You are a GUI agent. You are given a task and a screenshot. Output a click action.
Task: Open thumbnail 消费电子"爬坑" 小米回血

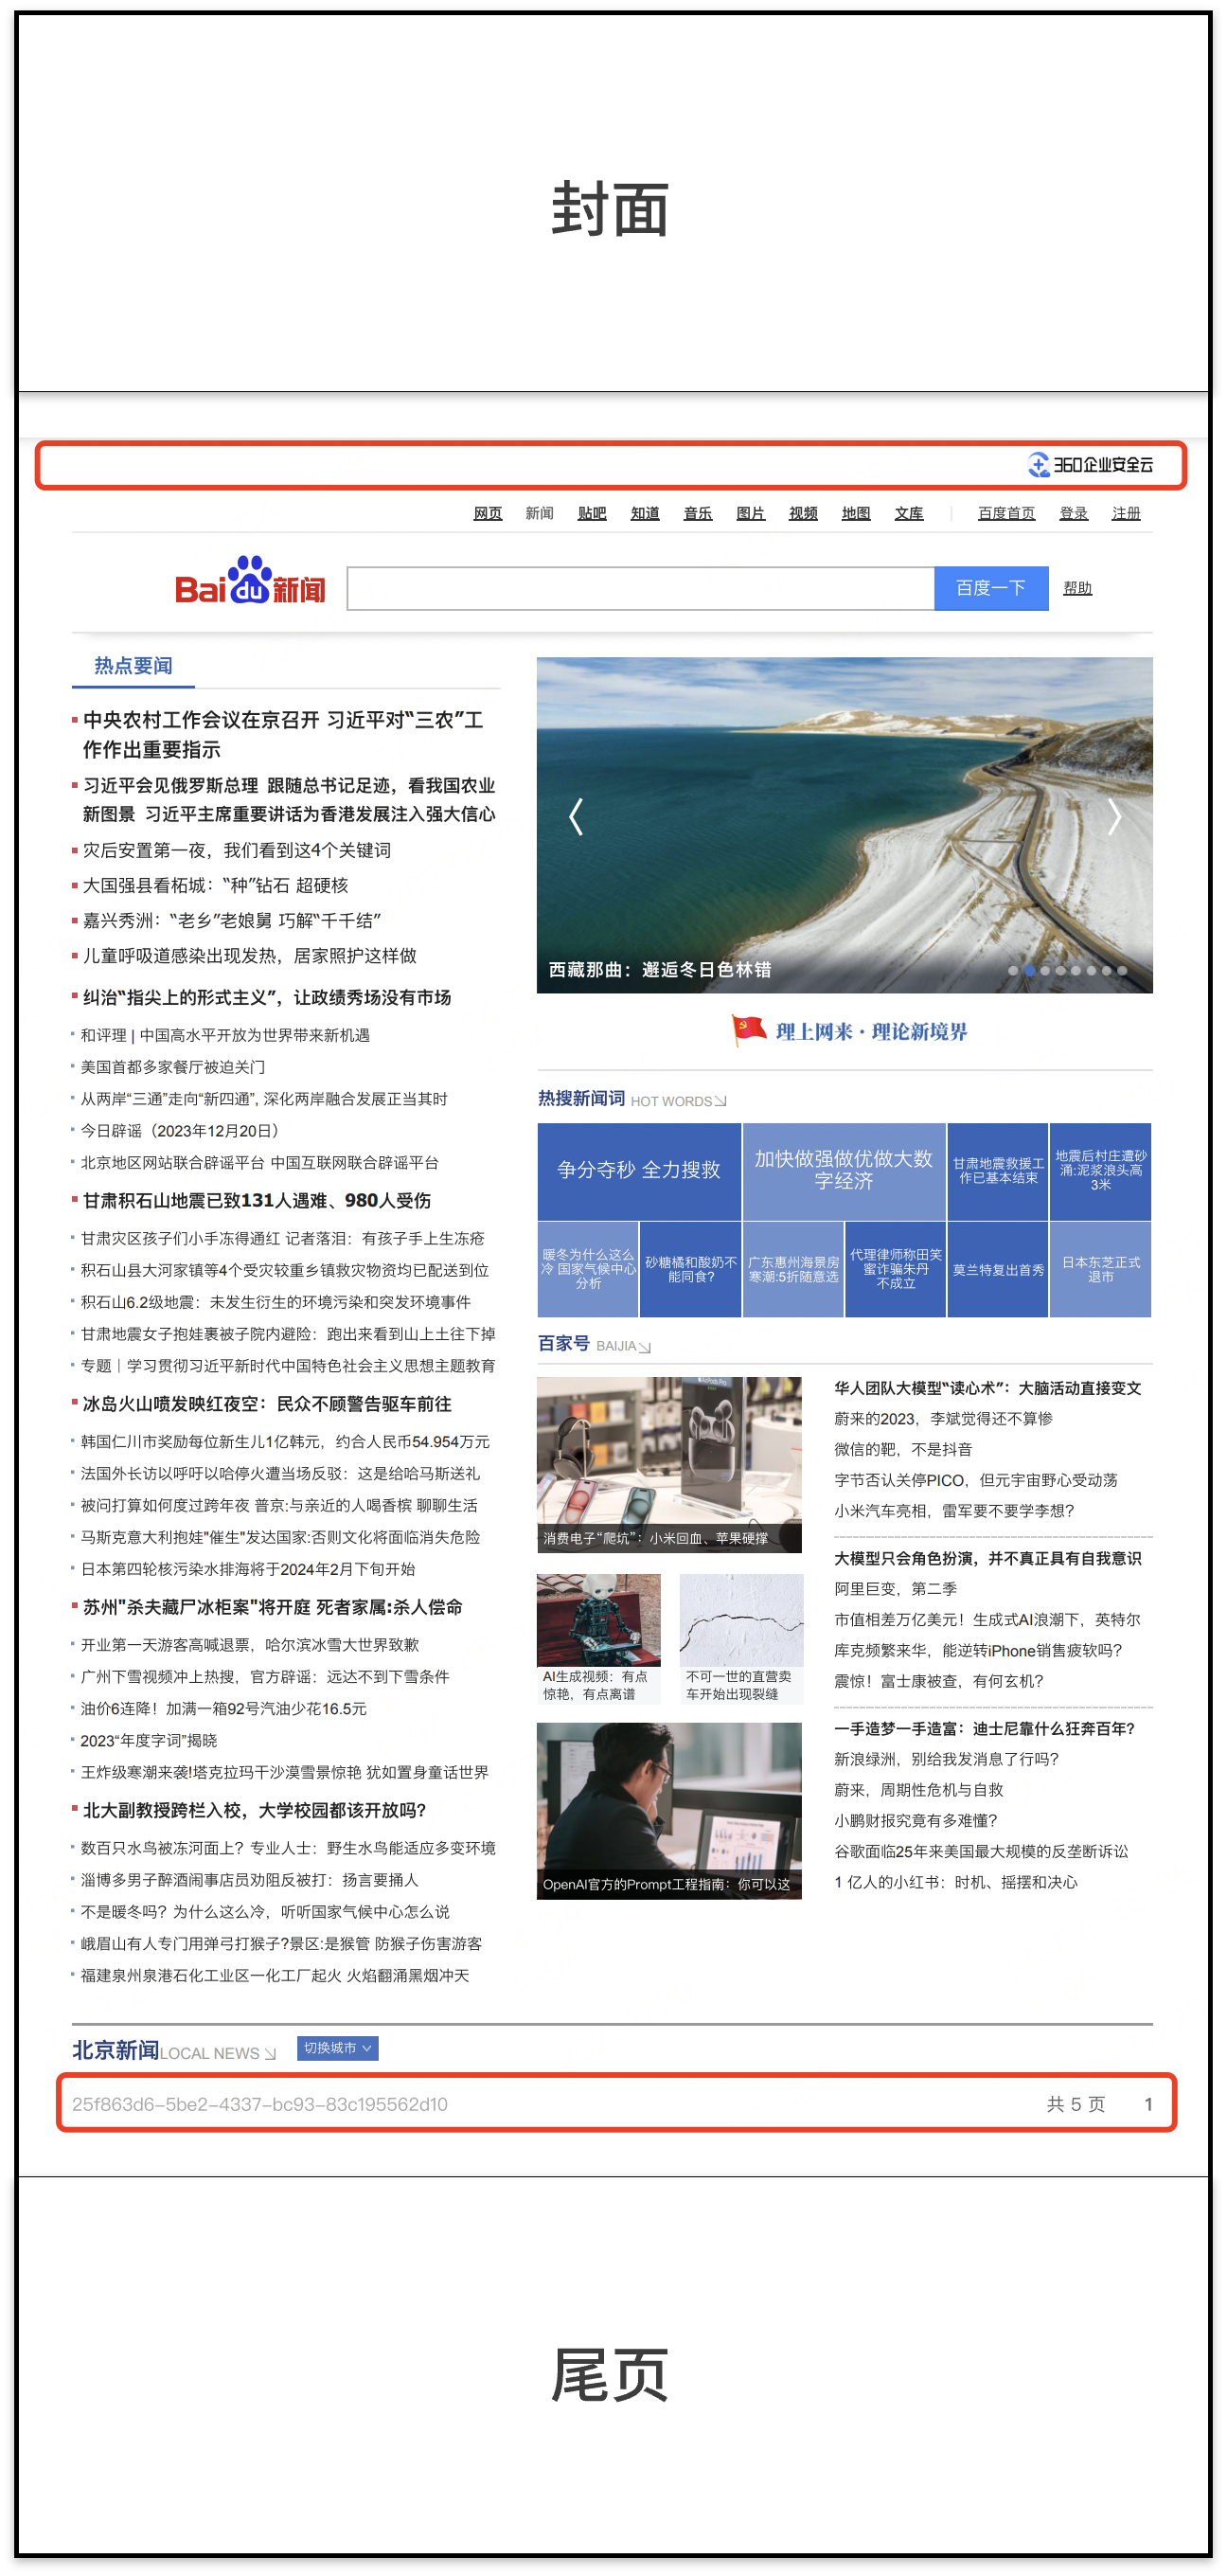tap(669, 1464)
